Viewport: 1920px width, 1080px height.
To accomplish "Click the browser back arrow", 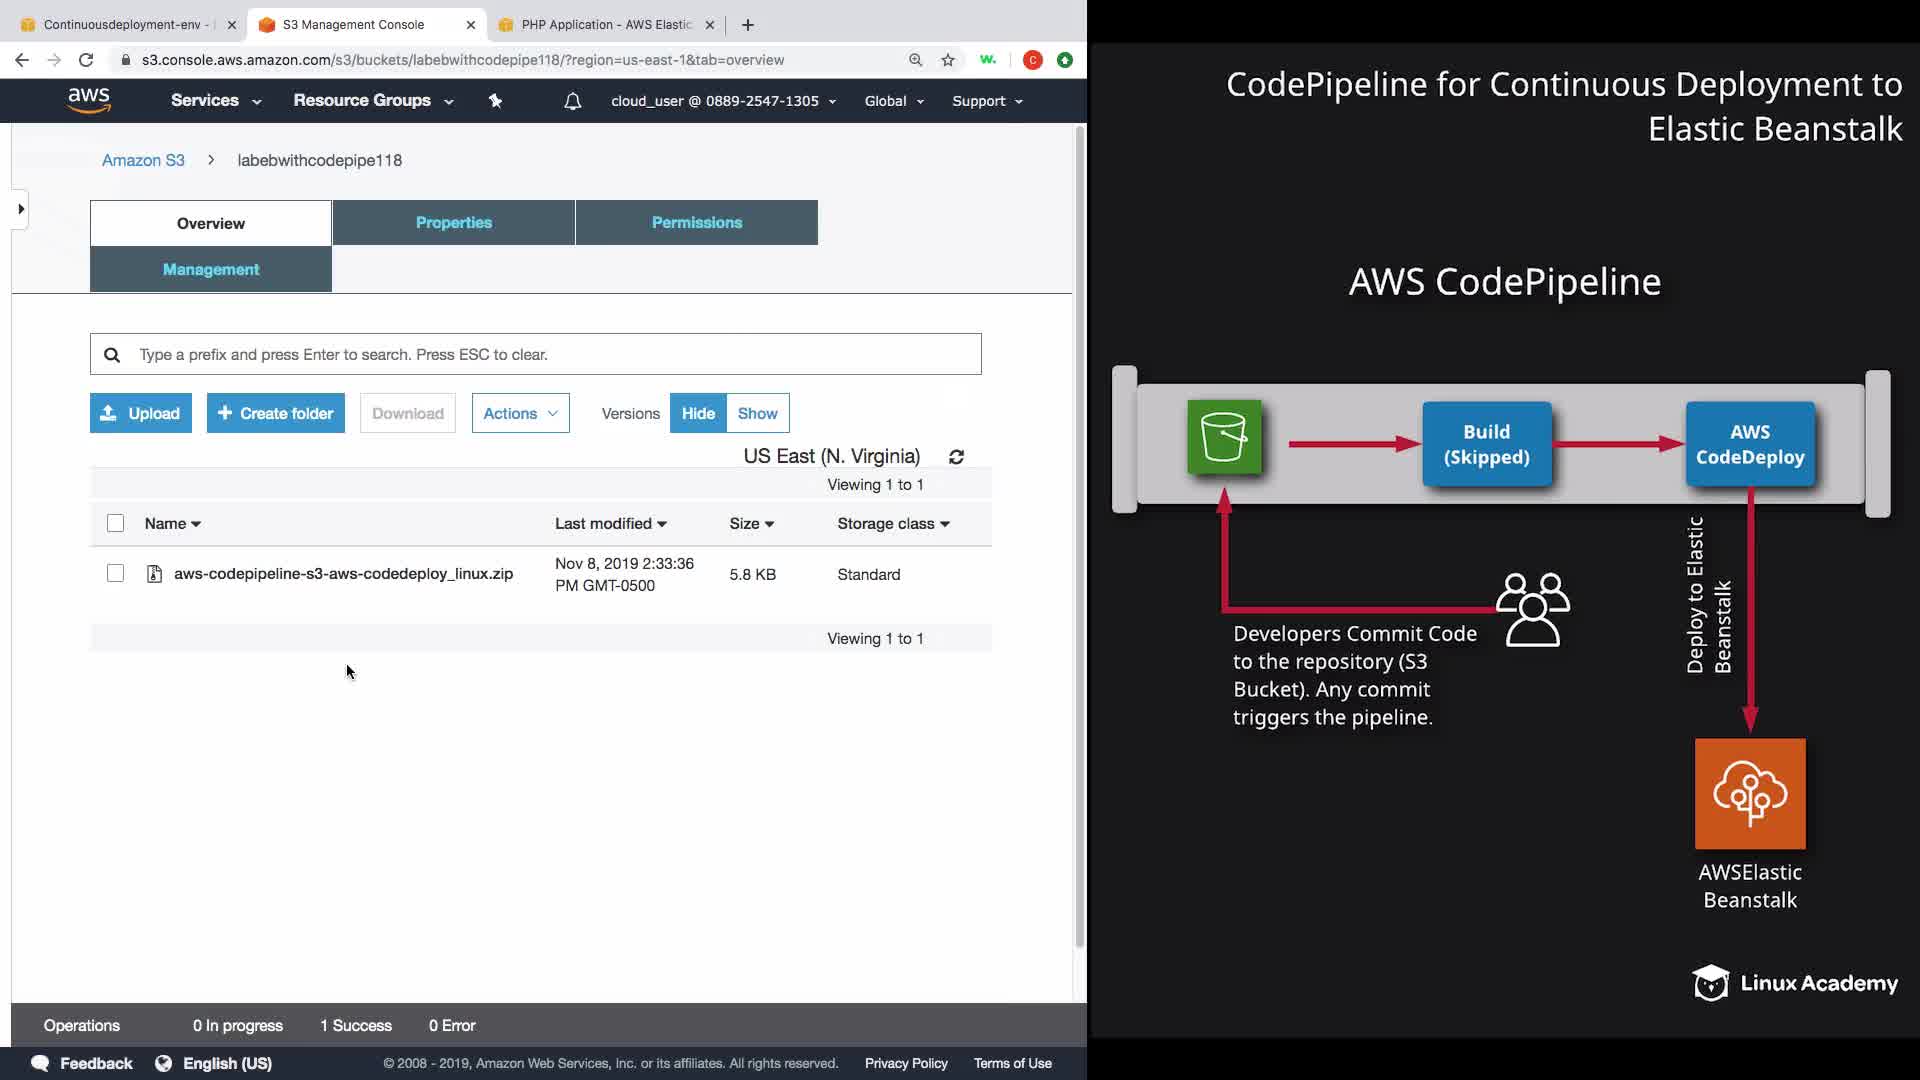I will 22,60.
